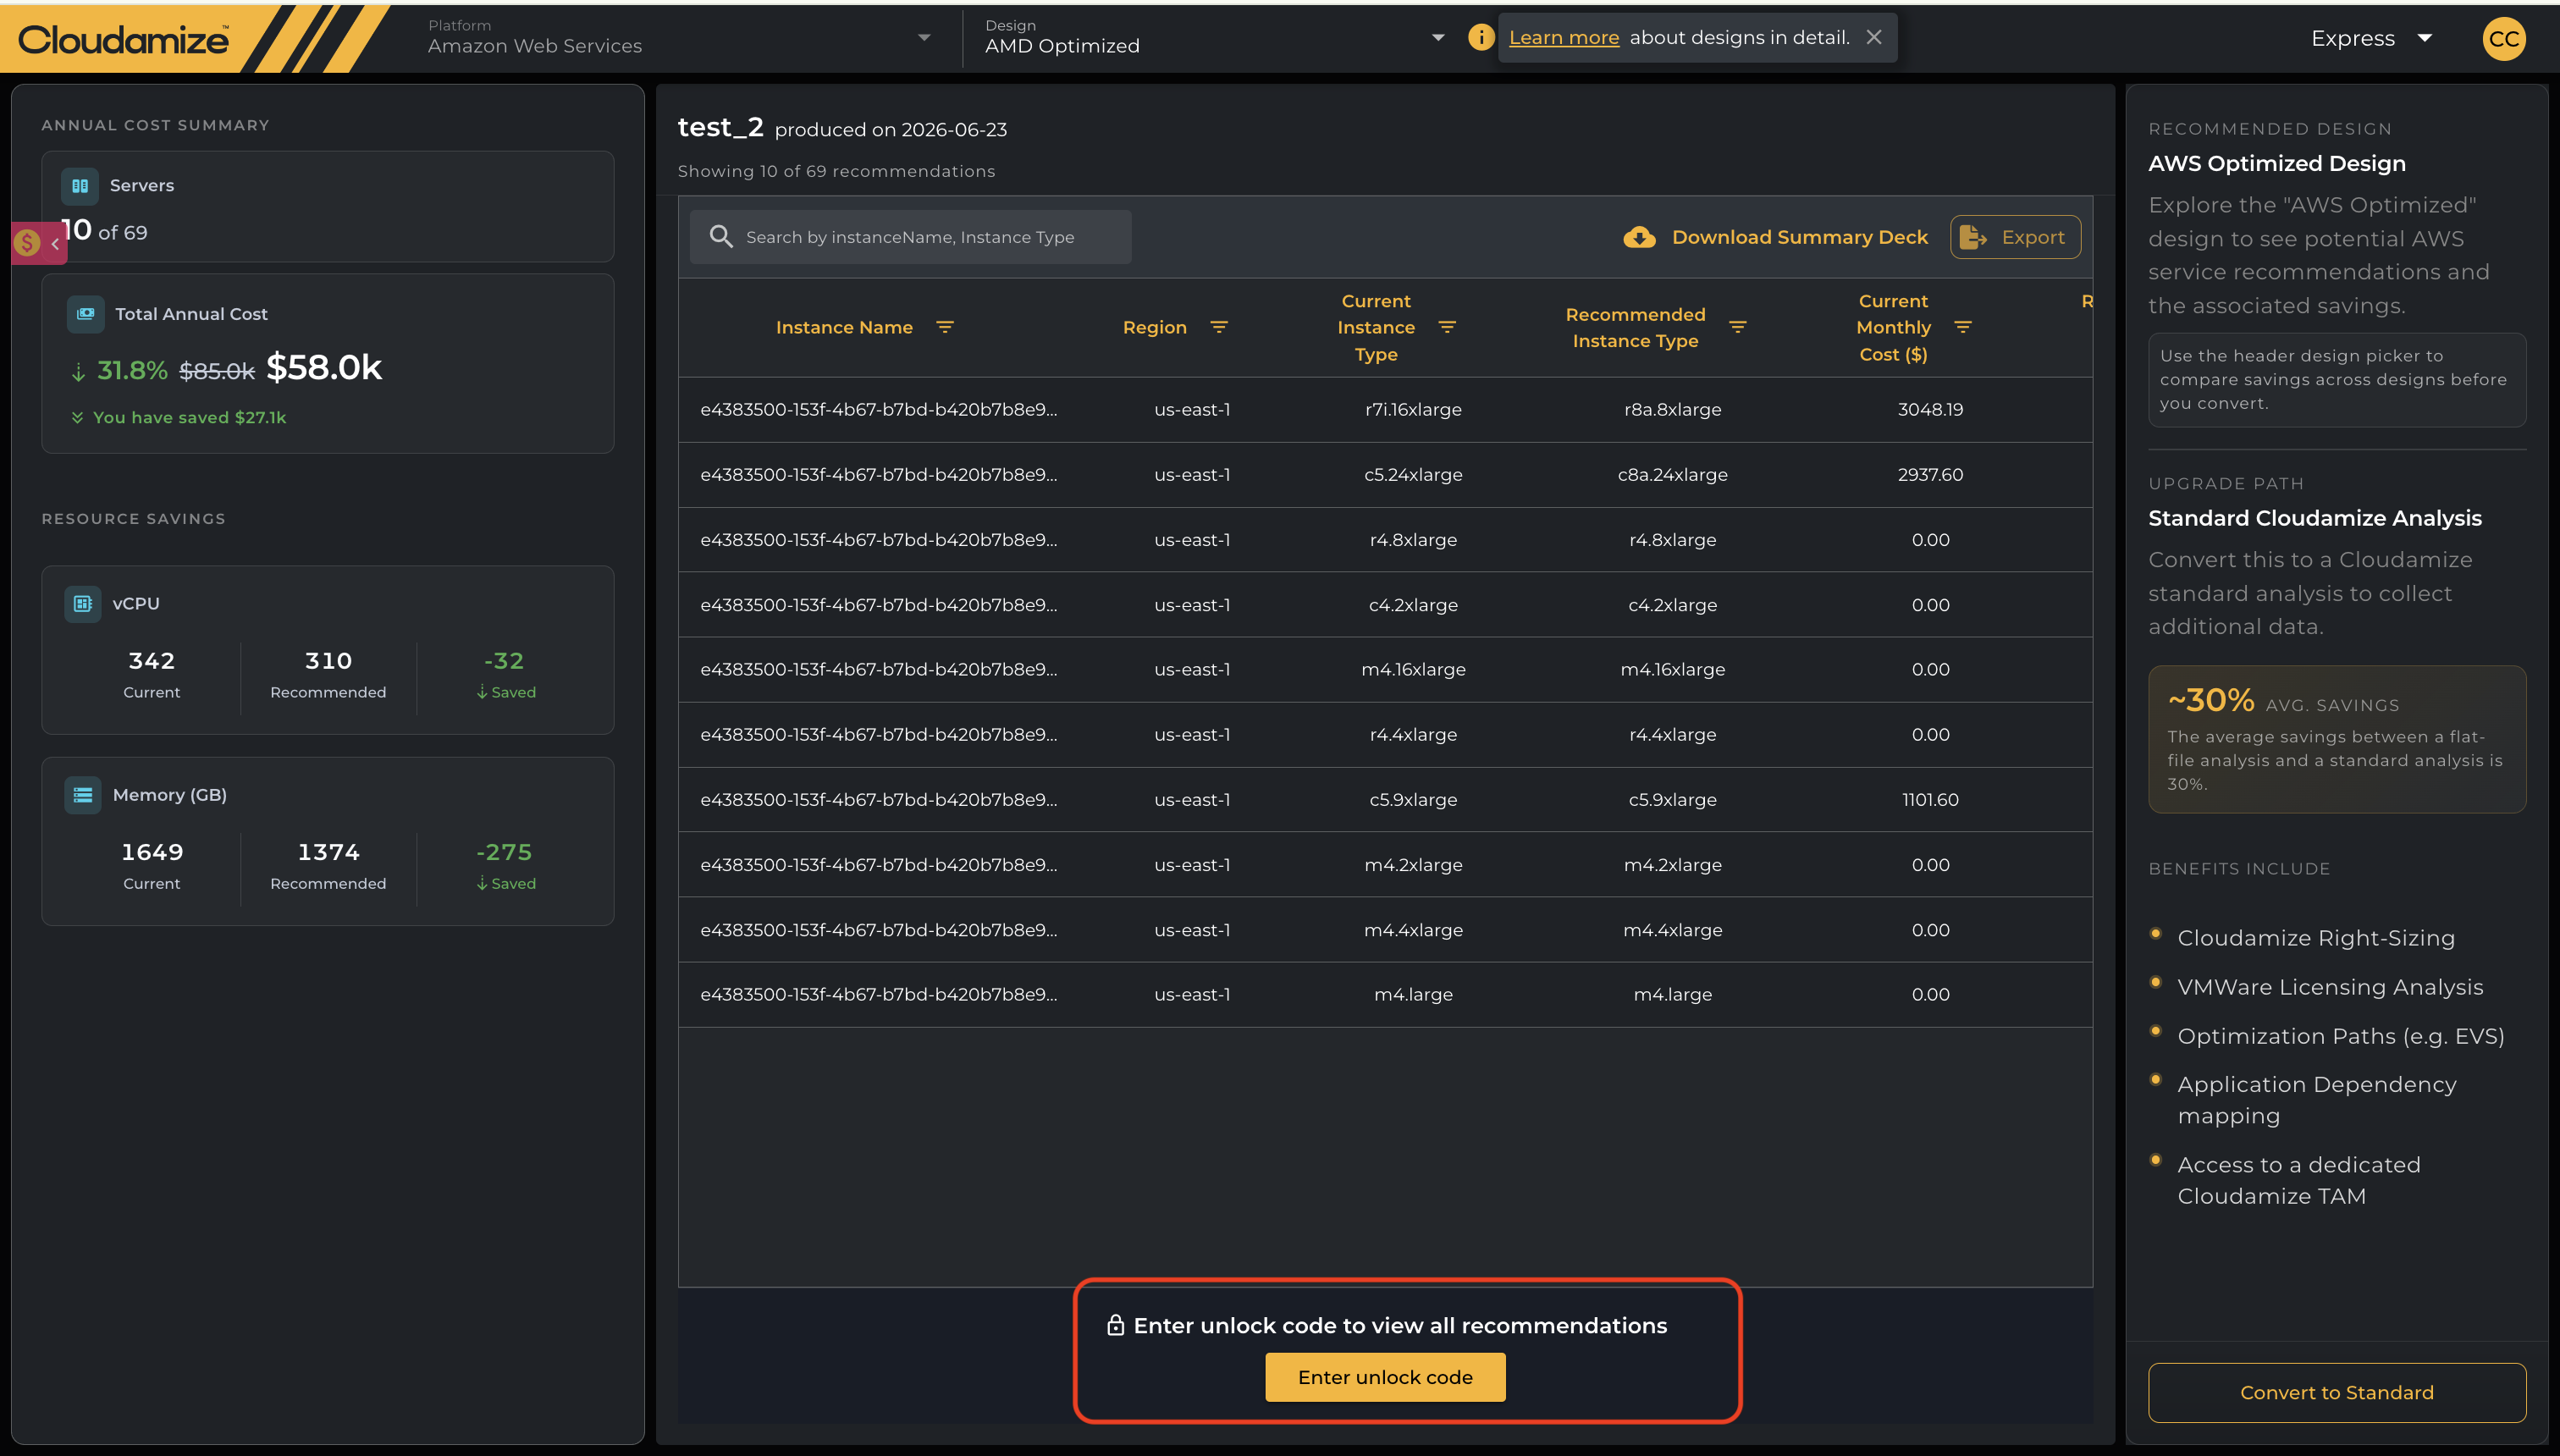Open the Region column filter icon
This screenshot has height=1456, width=2560.
[x=1218, y=327]
